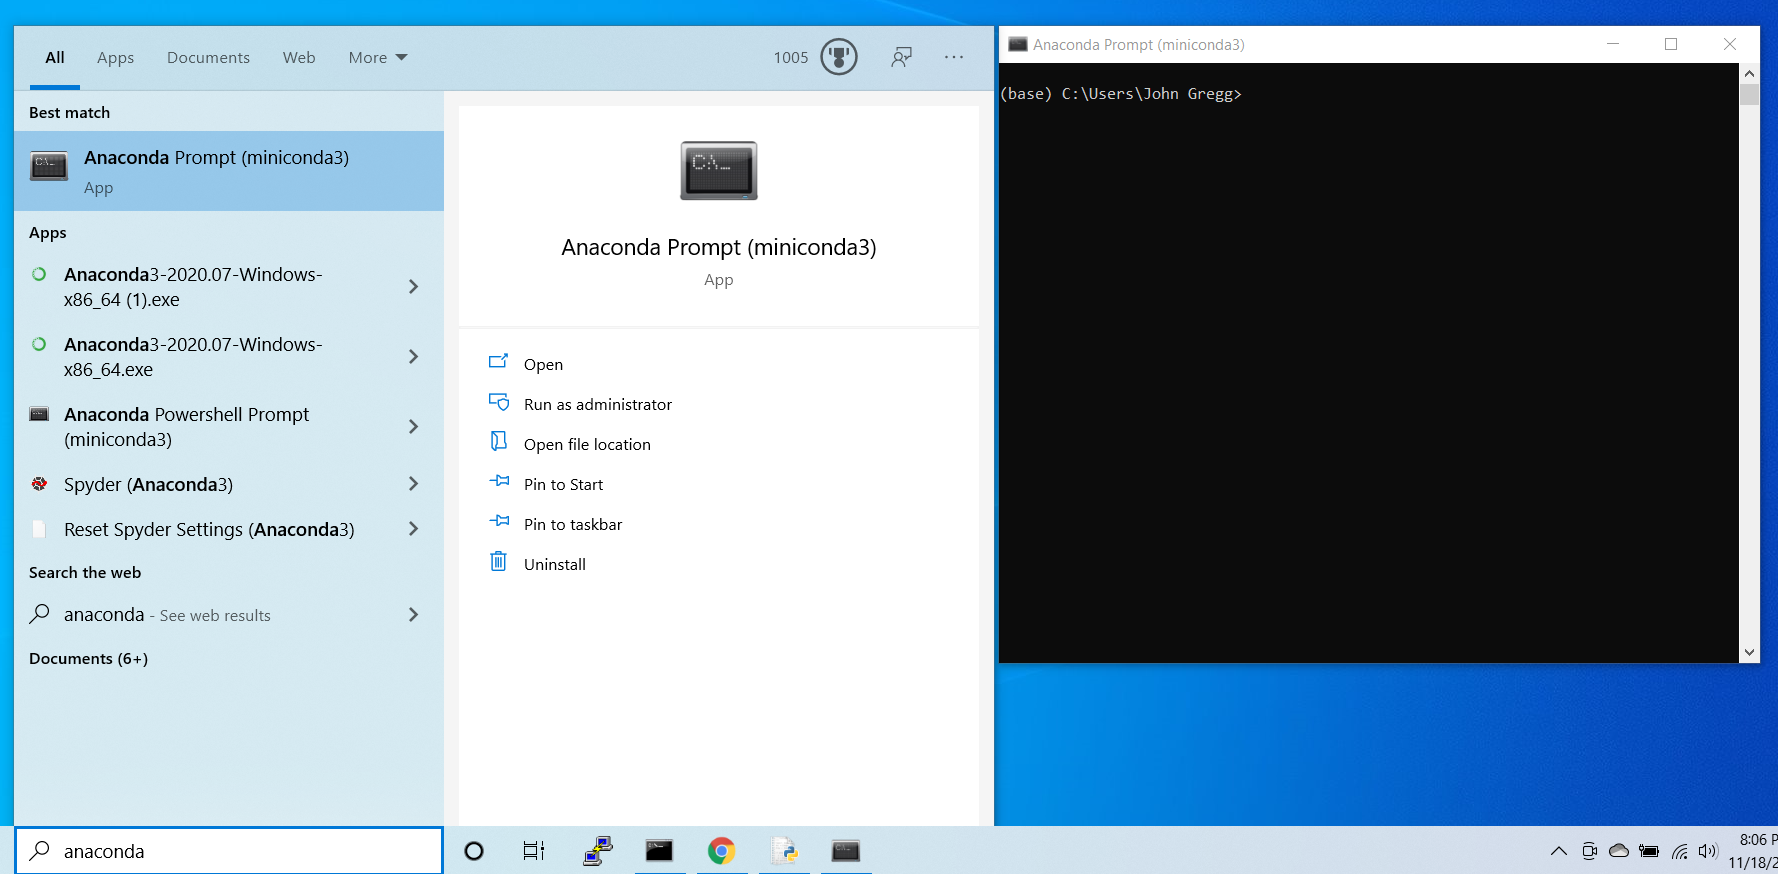Click the battery tray icon
1778x874 pixels.
click(x=1649, y=852)
